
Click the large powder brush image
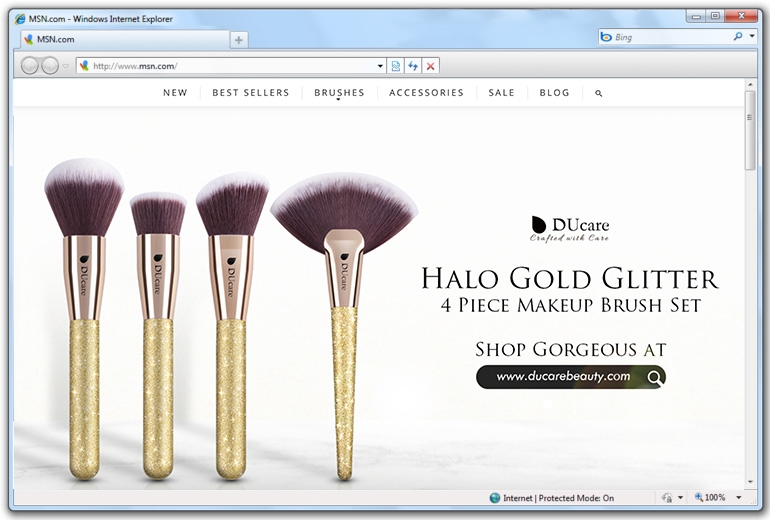click(84, 319)
